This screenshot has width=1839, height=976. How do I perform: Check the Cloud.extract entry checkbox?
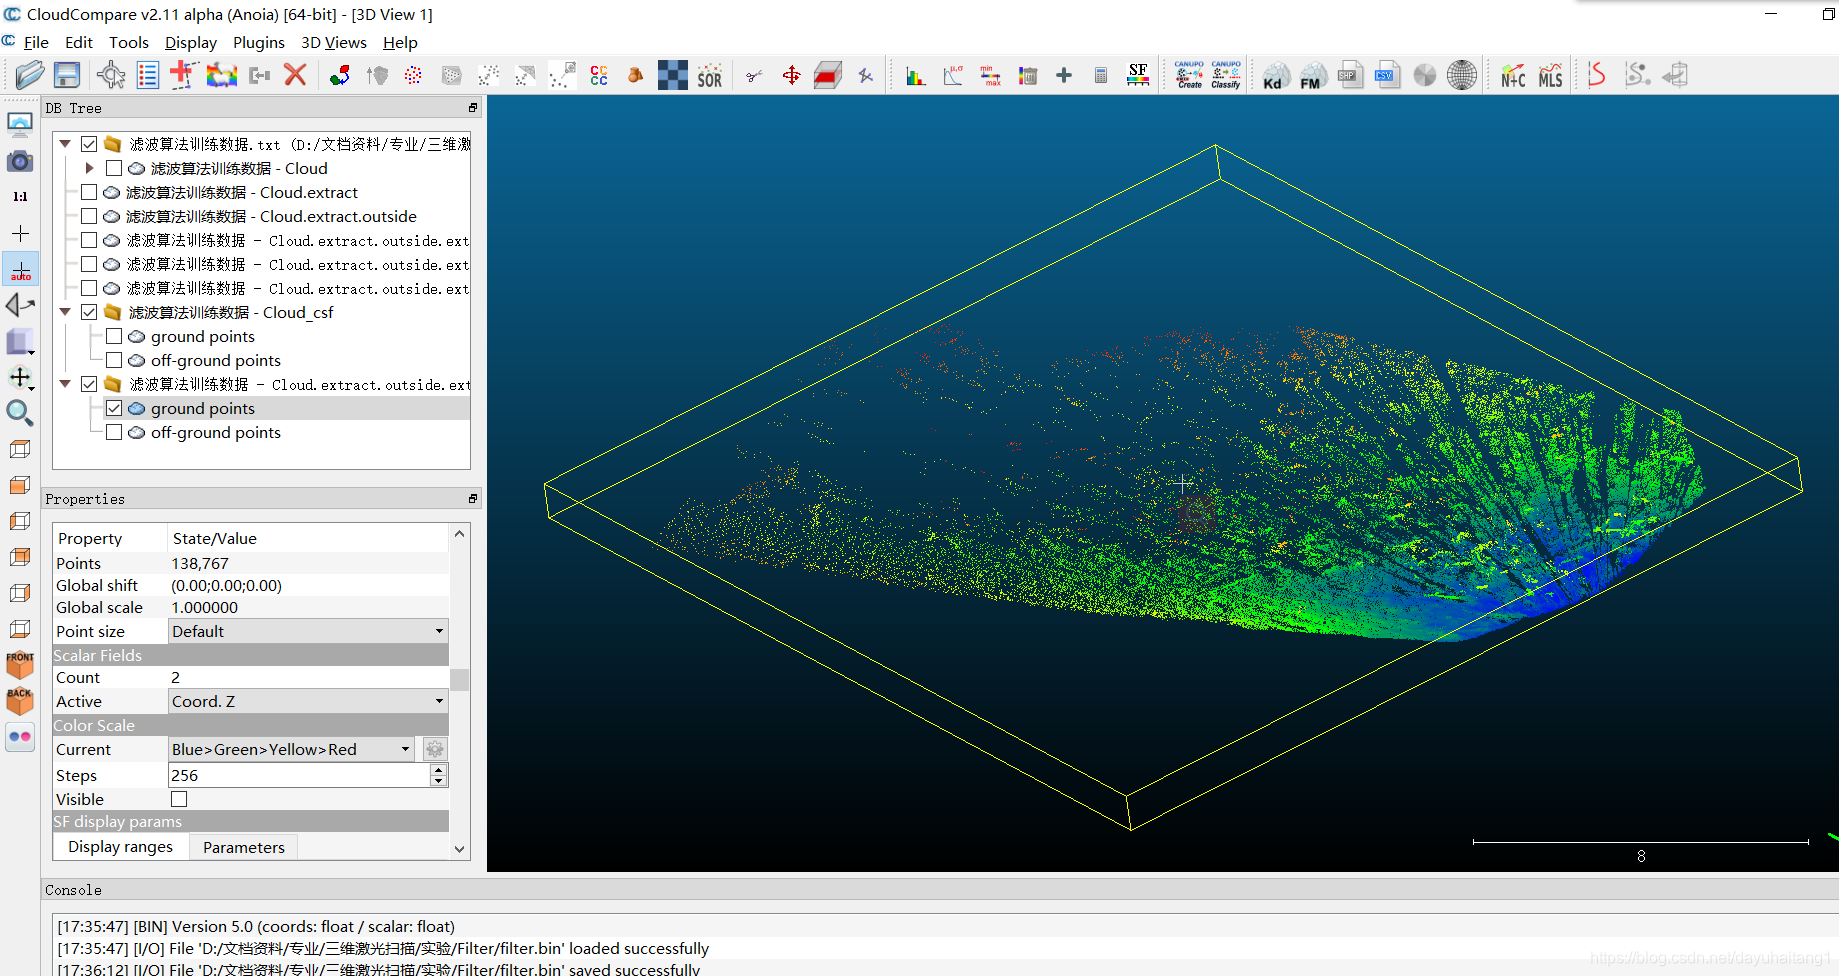click(x=89, y=192)
